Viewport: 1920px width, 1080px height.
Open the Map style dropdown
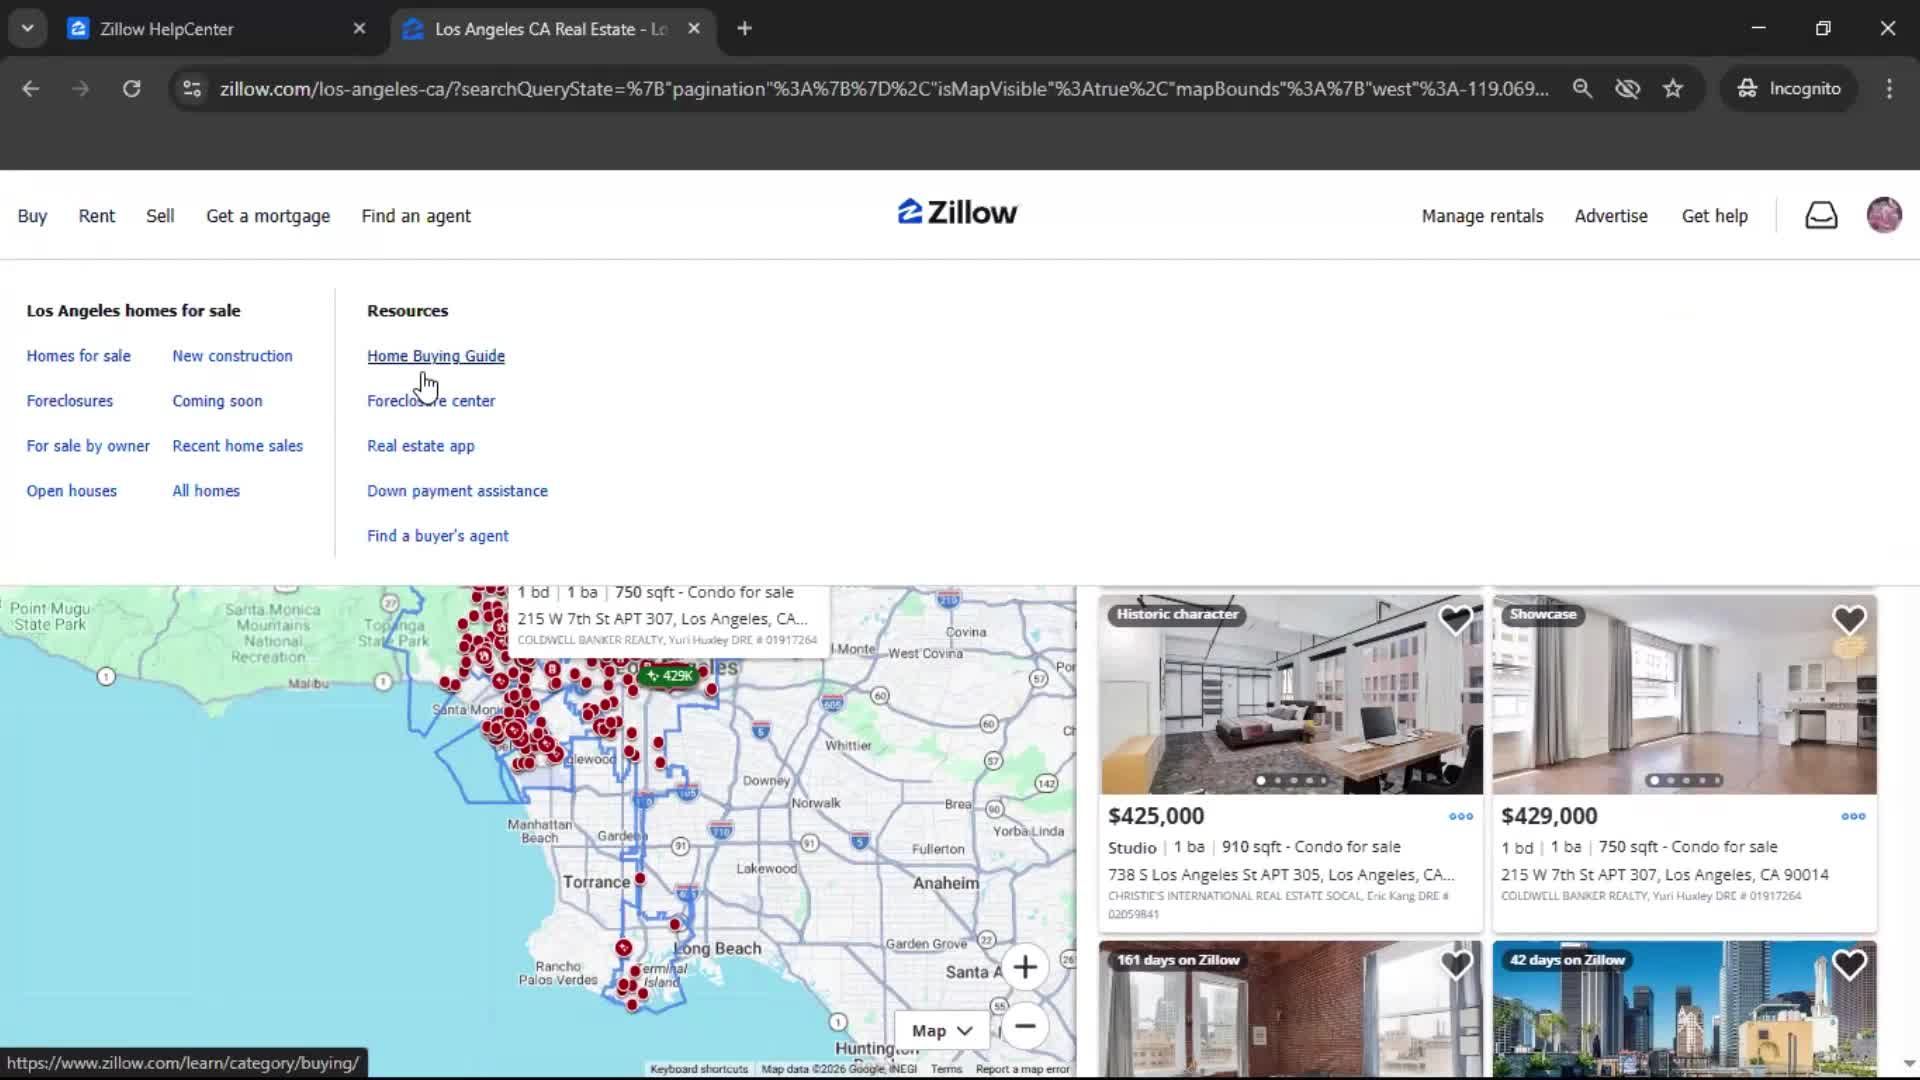click(940, 1029)
